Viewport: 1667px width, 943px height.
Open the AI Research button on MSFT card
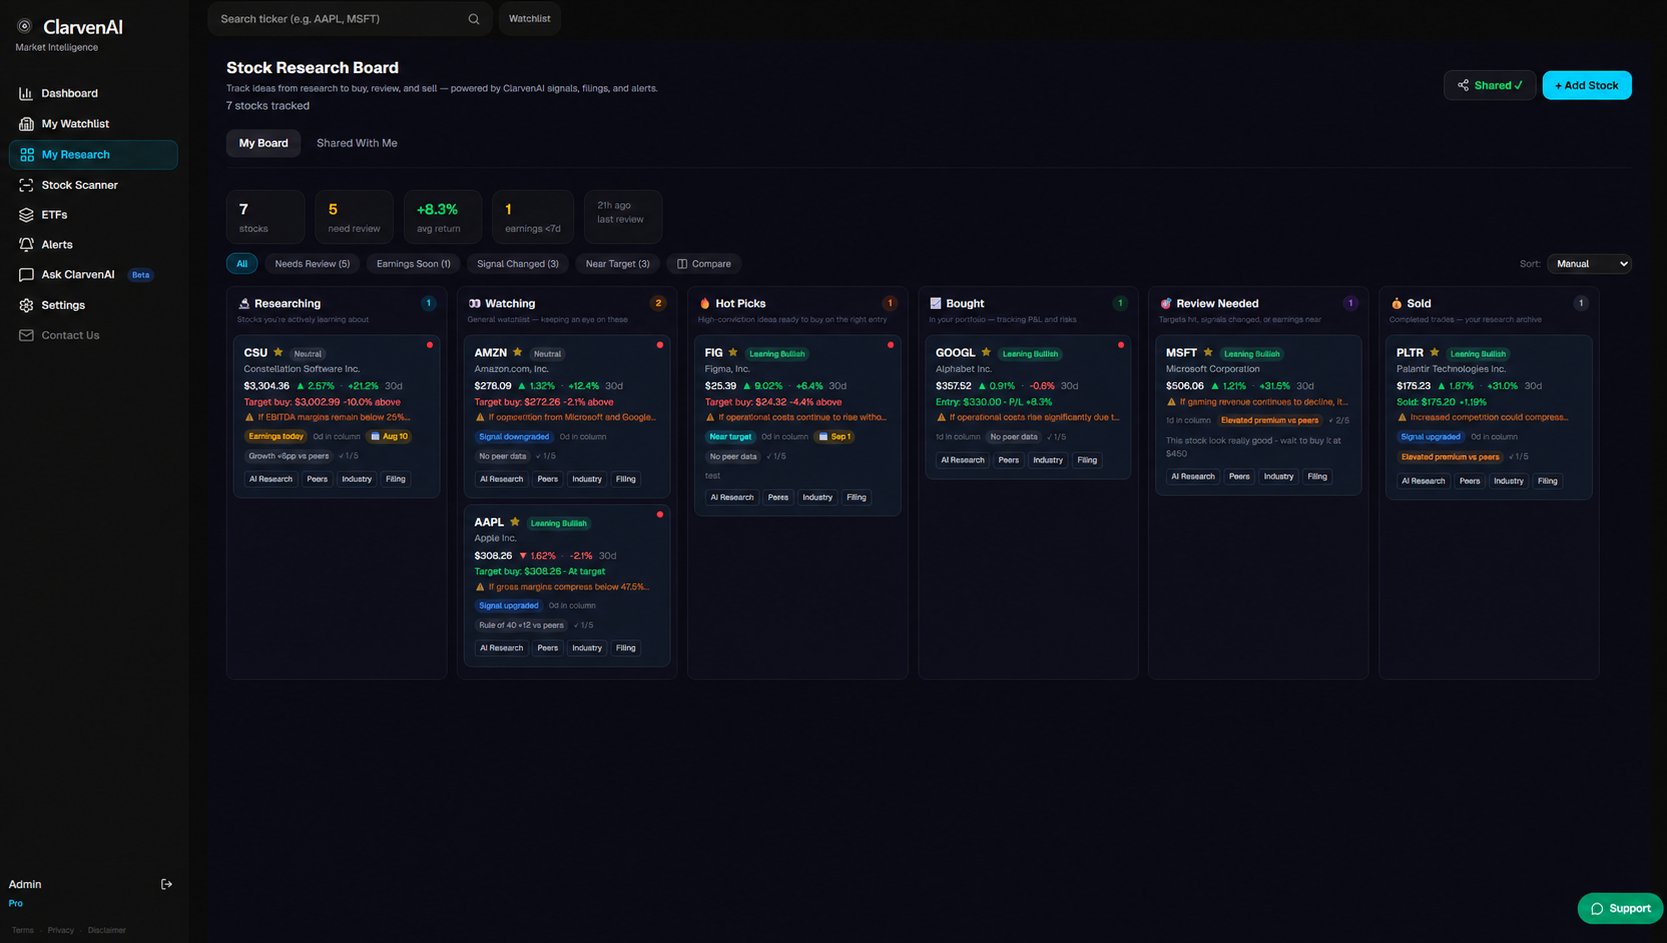tap(1193, 476)
